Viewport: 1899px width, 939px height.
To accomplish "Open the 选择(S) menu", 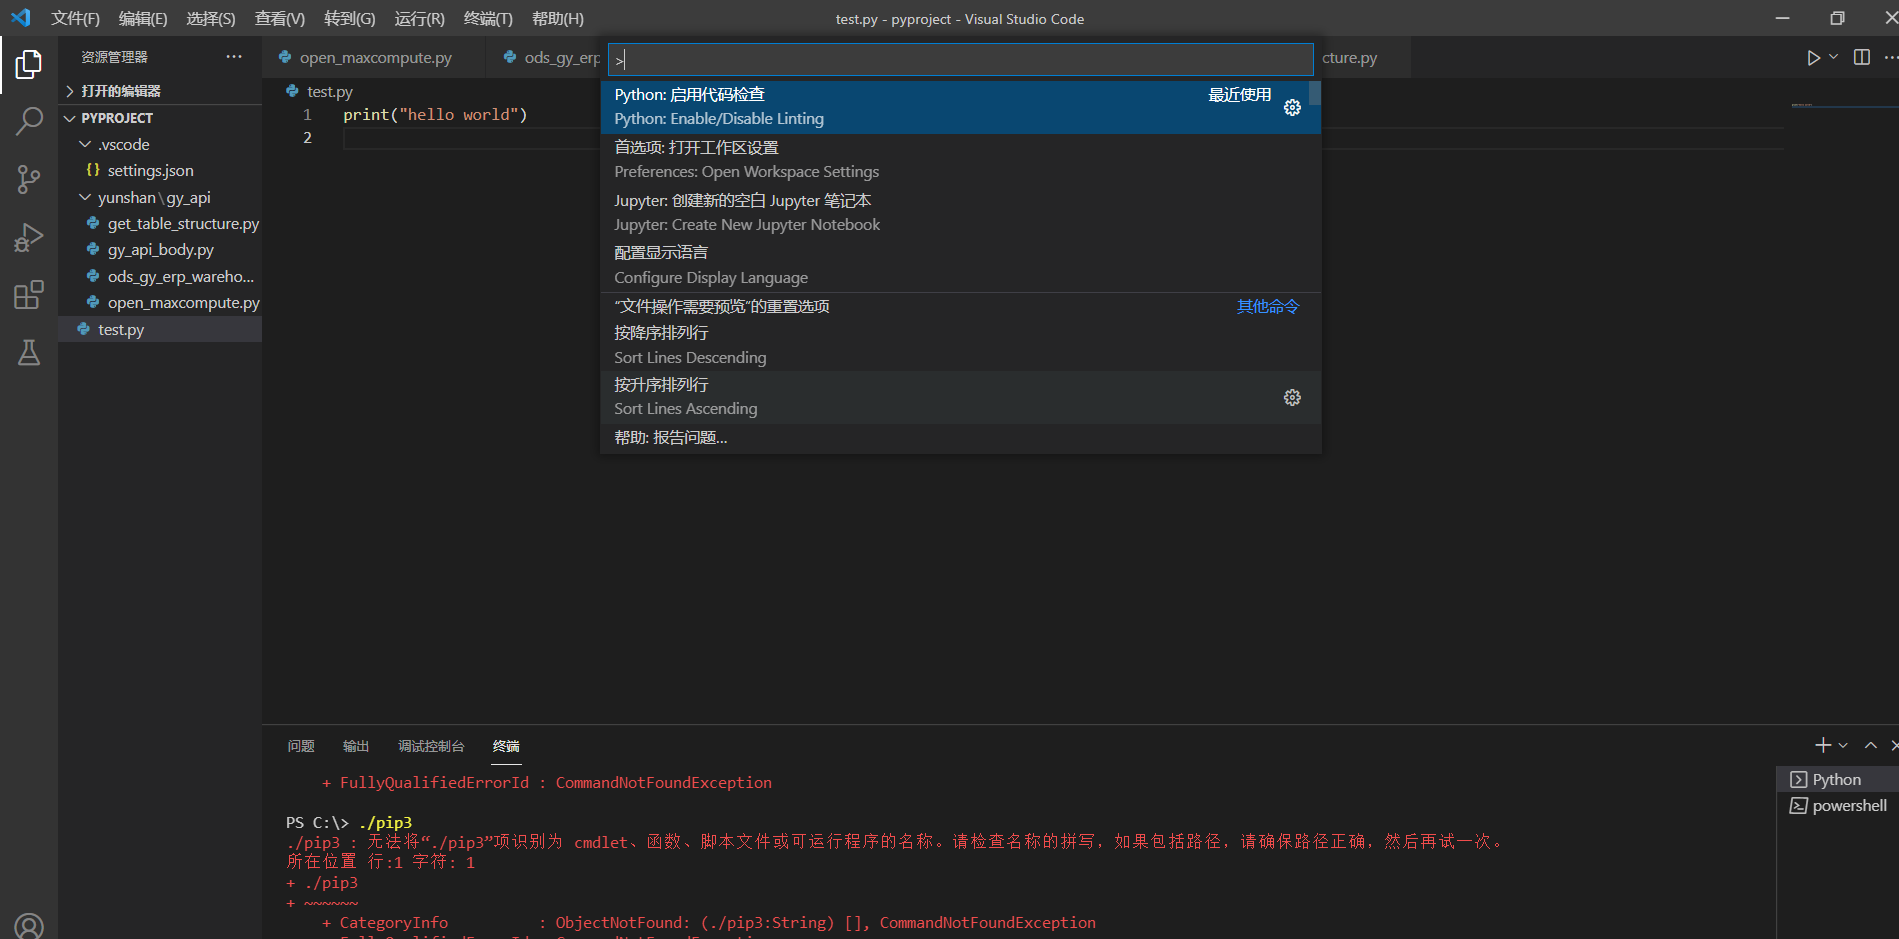I will click(x=211, y=19).
